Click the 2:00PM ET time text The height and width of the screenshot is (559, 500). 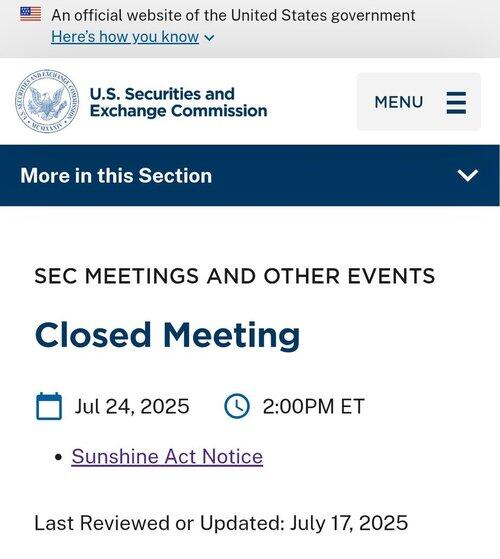[x=314, y=406]
